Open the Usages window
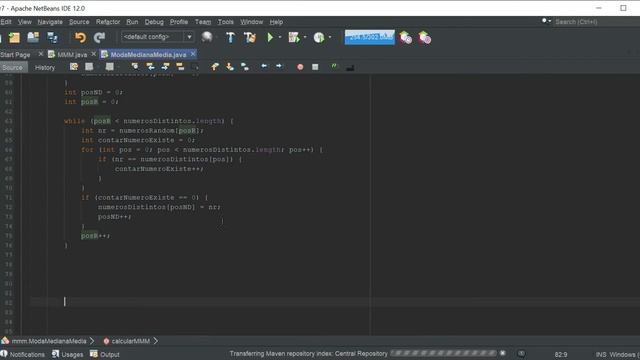The height and width of the screenshot is (360, 640). (67, 354)
